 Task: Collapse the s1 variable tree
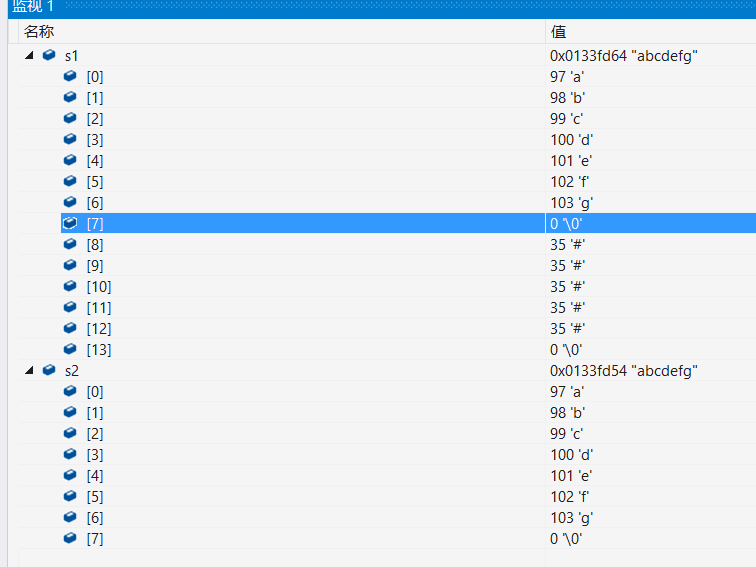[29, 55]
